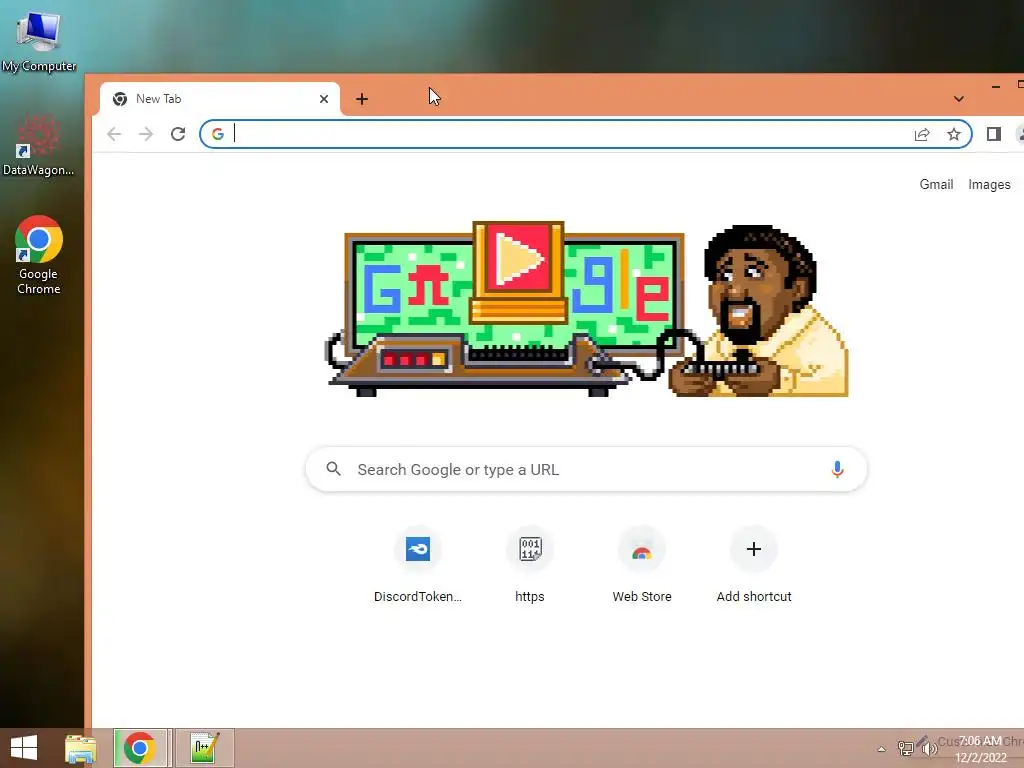Select the New Tab browser tab
The image size is (1024, 768).
(219, 99)
